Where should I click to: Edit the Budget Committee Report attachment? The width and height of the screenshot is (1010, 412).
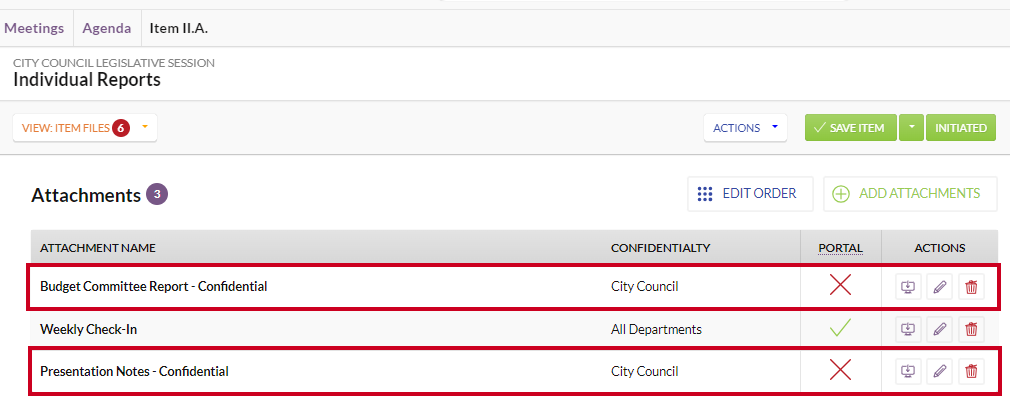(x=940, y=286)
